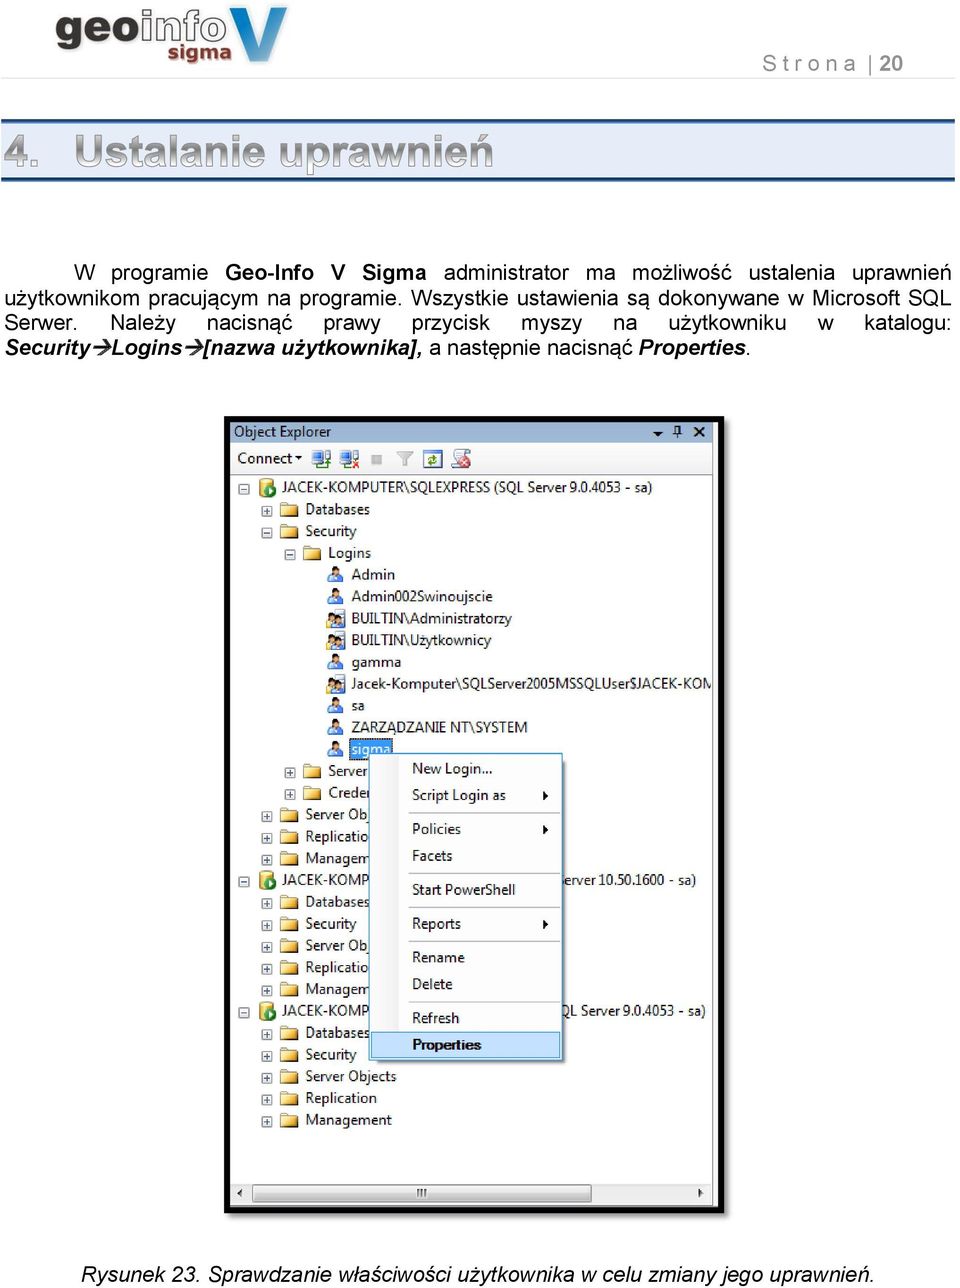Click the group icon beside Jacek-Komputer\SQLServer2005MSSQLUser

pos(336,684)
